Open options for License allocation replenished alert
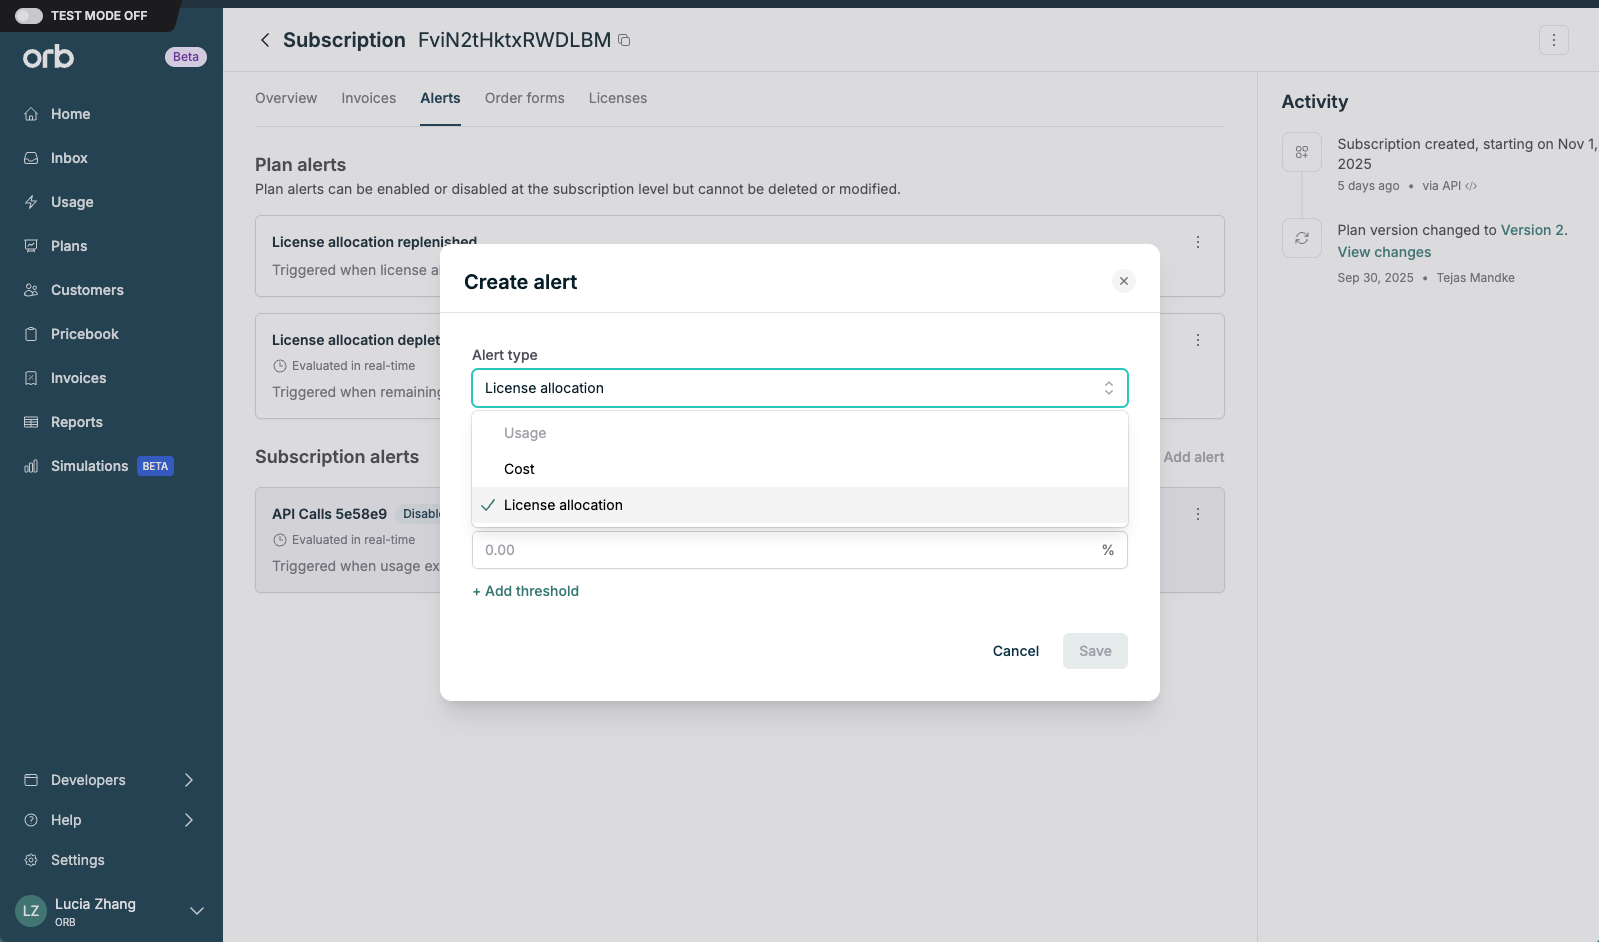Viewport: 1599px width, 942px height. point(1198,242)
